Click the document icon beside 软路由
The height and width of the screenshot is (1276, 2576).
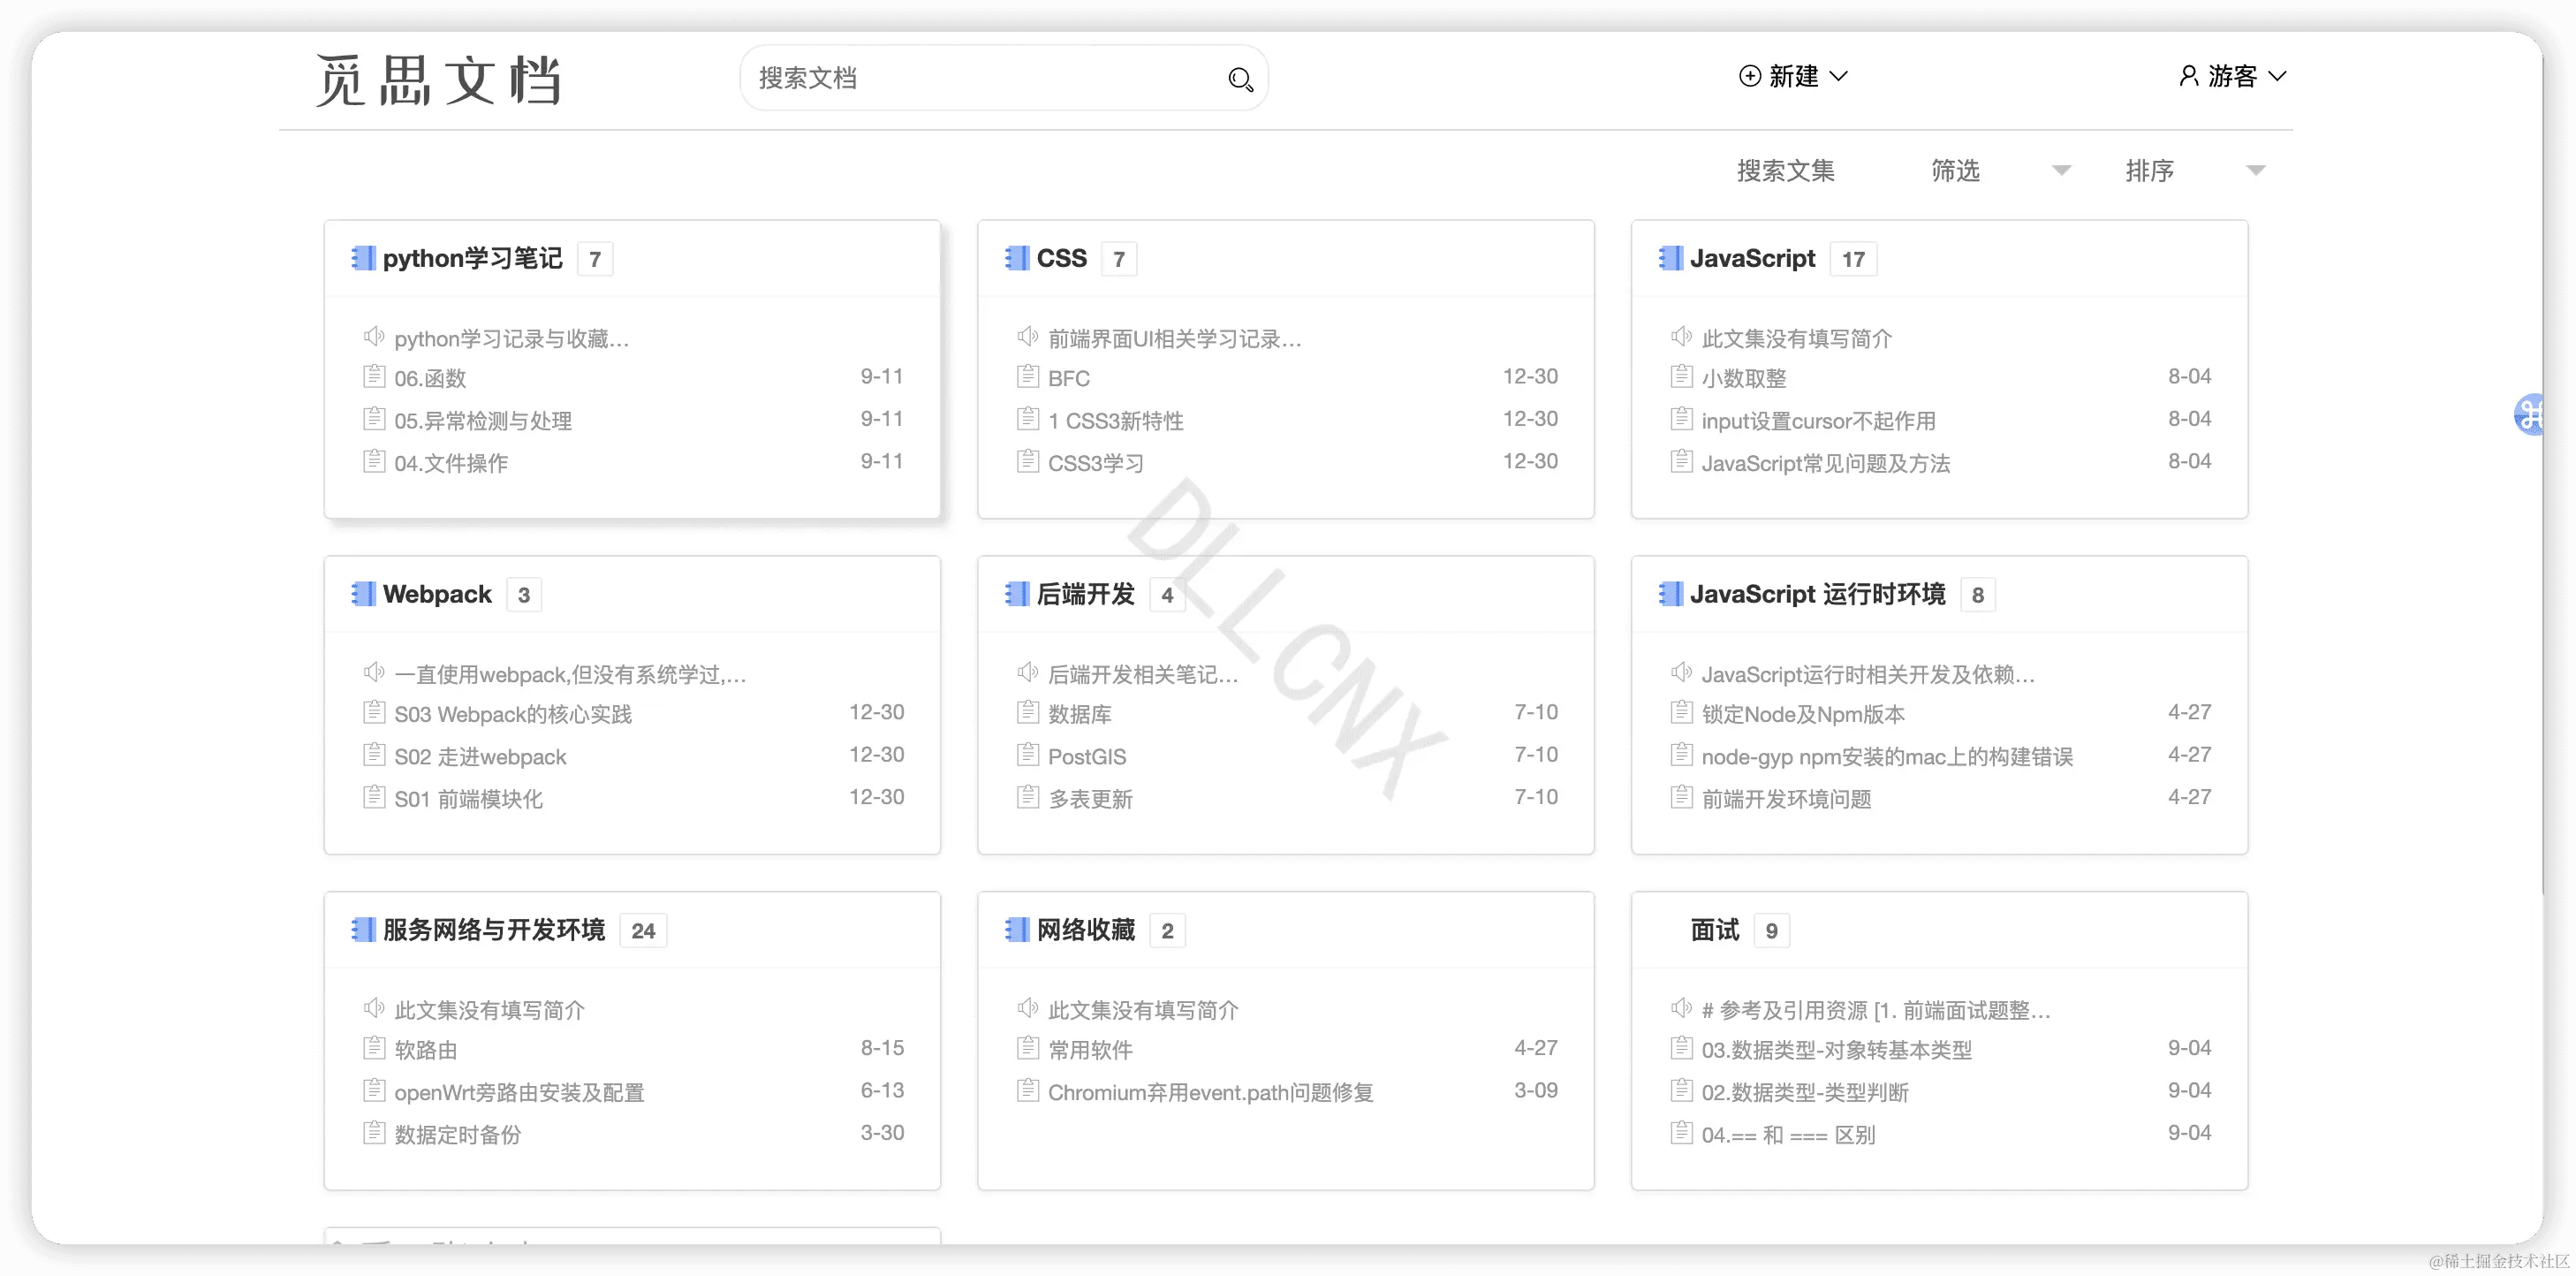374,1049
